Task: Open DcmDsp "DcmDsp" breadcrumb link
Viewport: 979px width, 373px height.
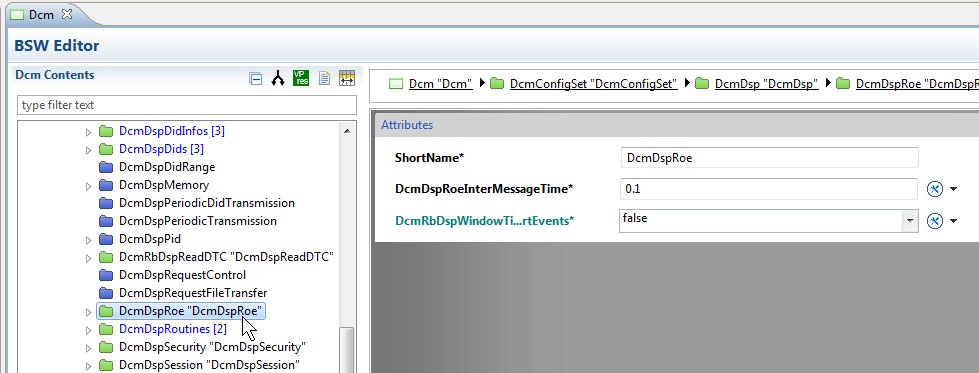Action: (x=766, y=84)
